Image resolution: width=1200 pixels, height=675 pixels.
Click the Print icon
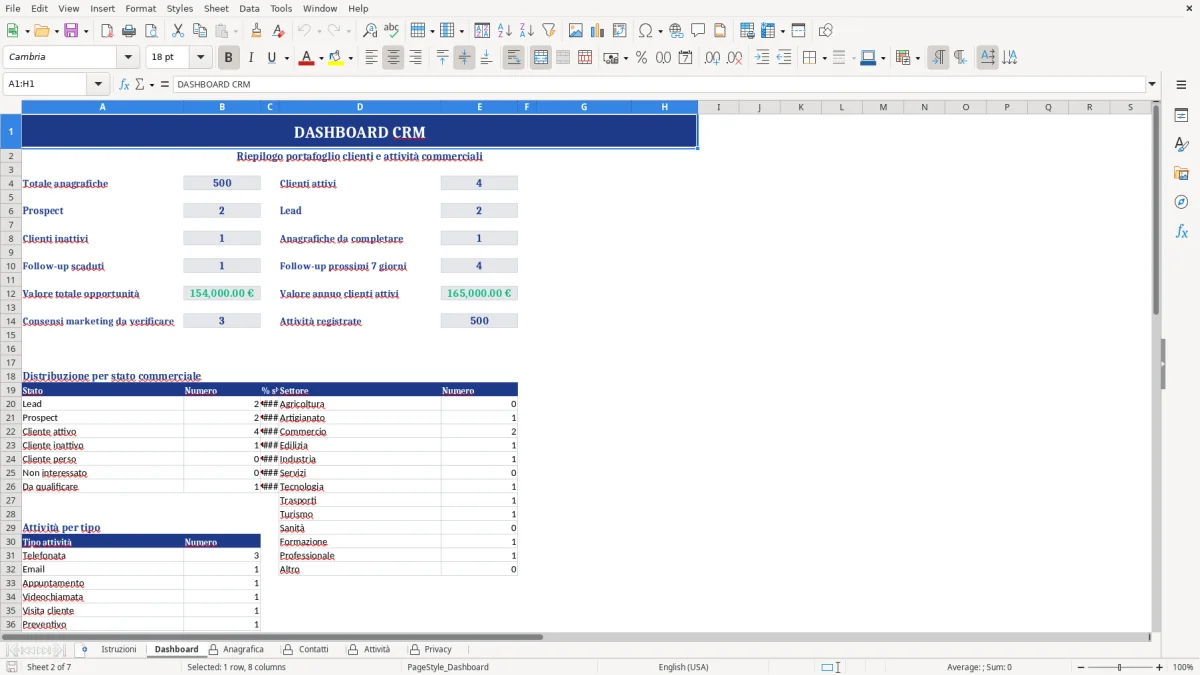[x=129, y=31]
